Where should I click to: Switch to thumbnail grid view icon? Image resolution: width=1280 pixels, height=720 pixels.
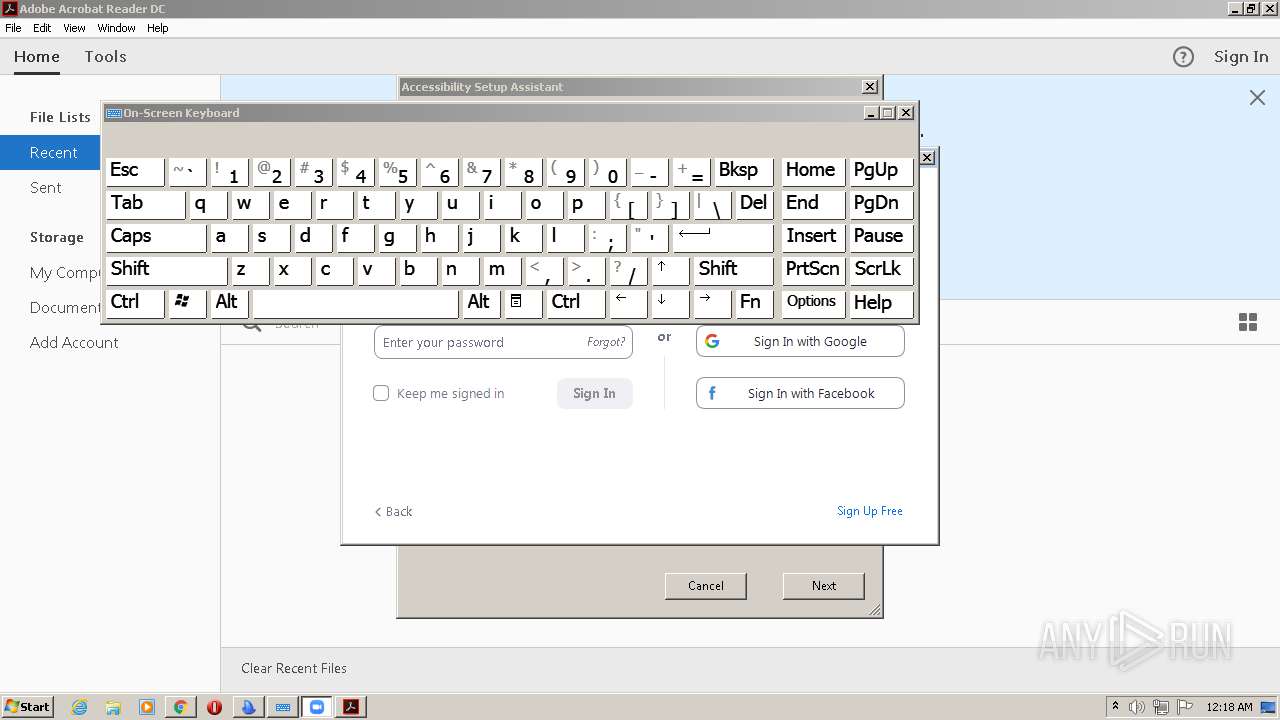click(x=1248, y=322)
